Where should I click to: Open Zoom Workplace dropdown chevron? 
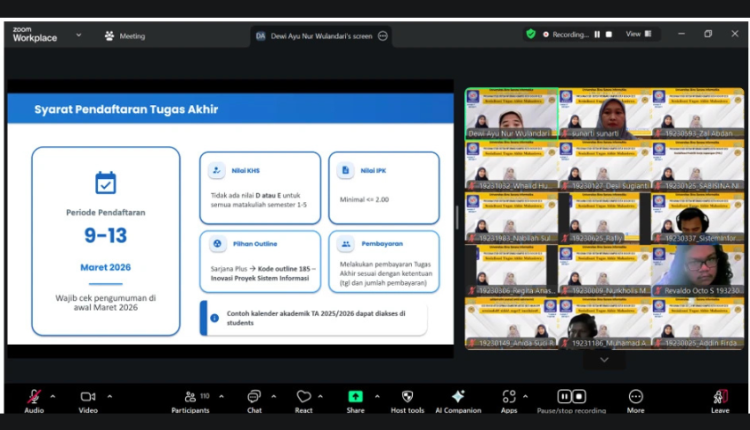(x=78, y=35)
